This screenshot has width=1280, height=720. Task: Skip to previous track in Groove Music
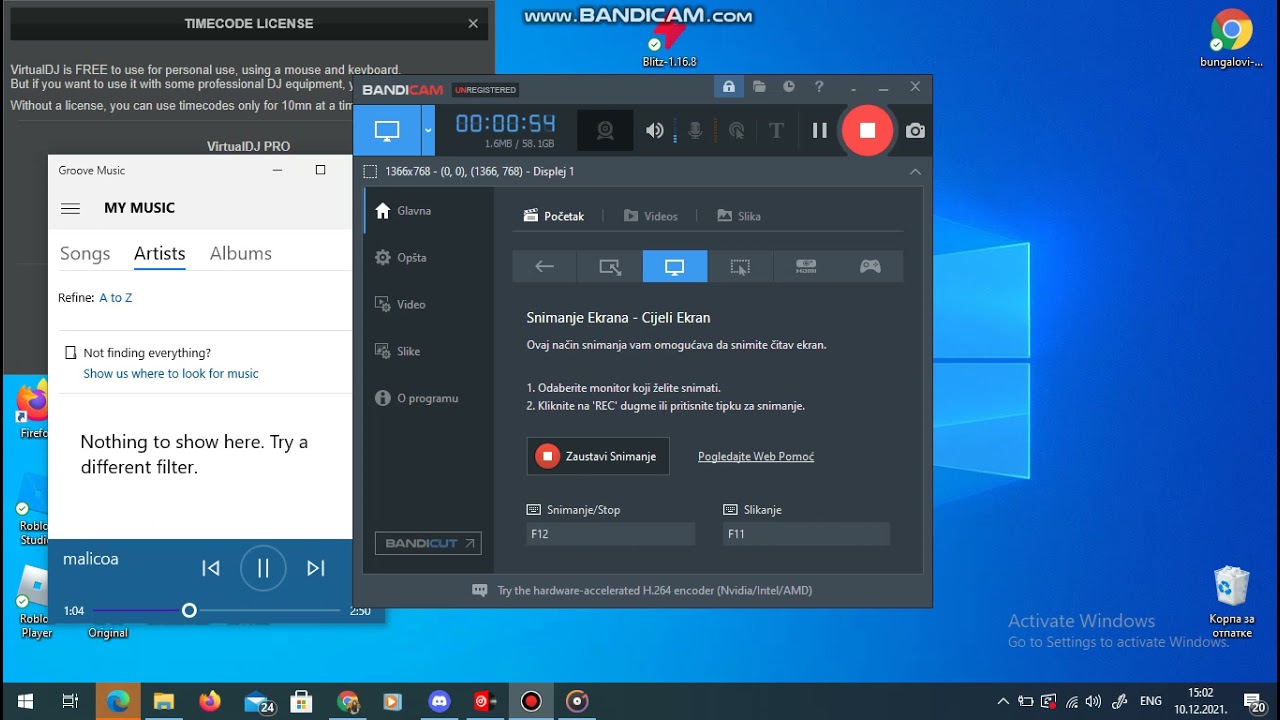211,568
